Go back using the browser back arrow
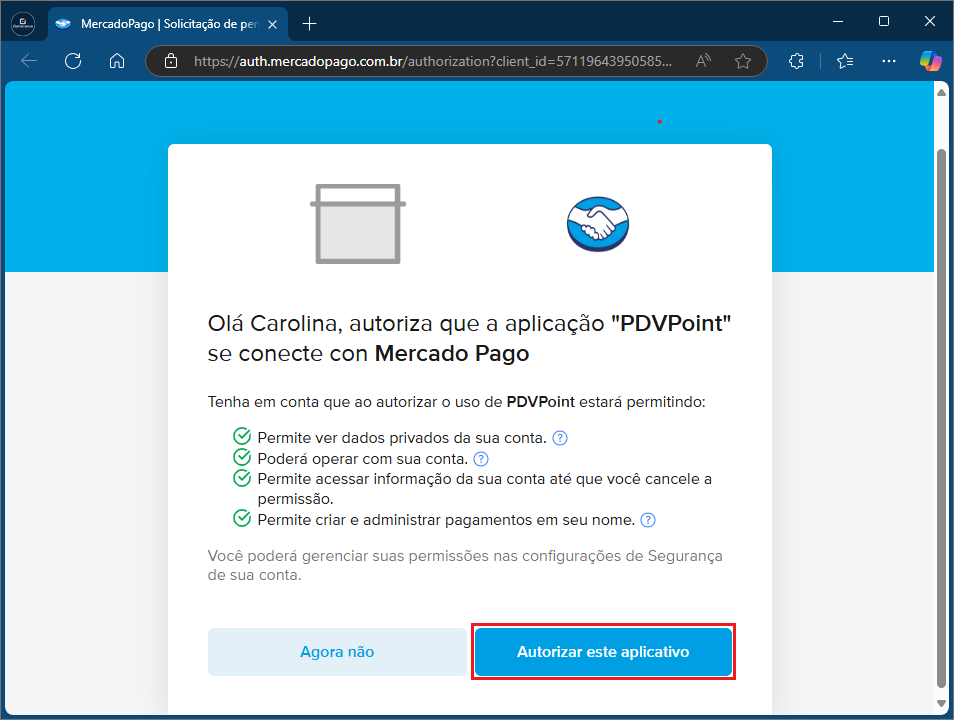954x720 pixels. [x=29, y=61]
